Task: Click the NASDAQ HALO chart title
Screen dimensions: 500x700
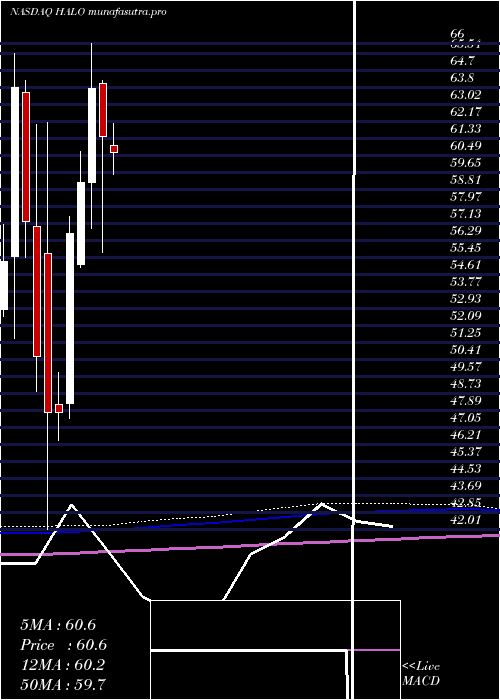Action: pyautogui.click(x=88, y=12)
